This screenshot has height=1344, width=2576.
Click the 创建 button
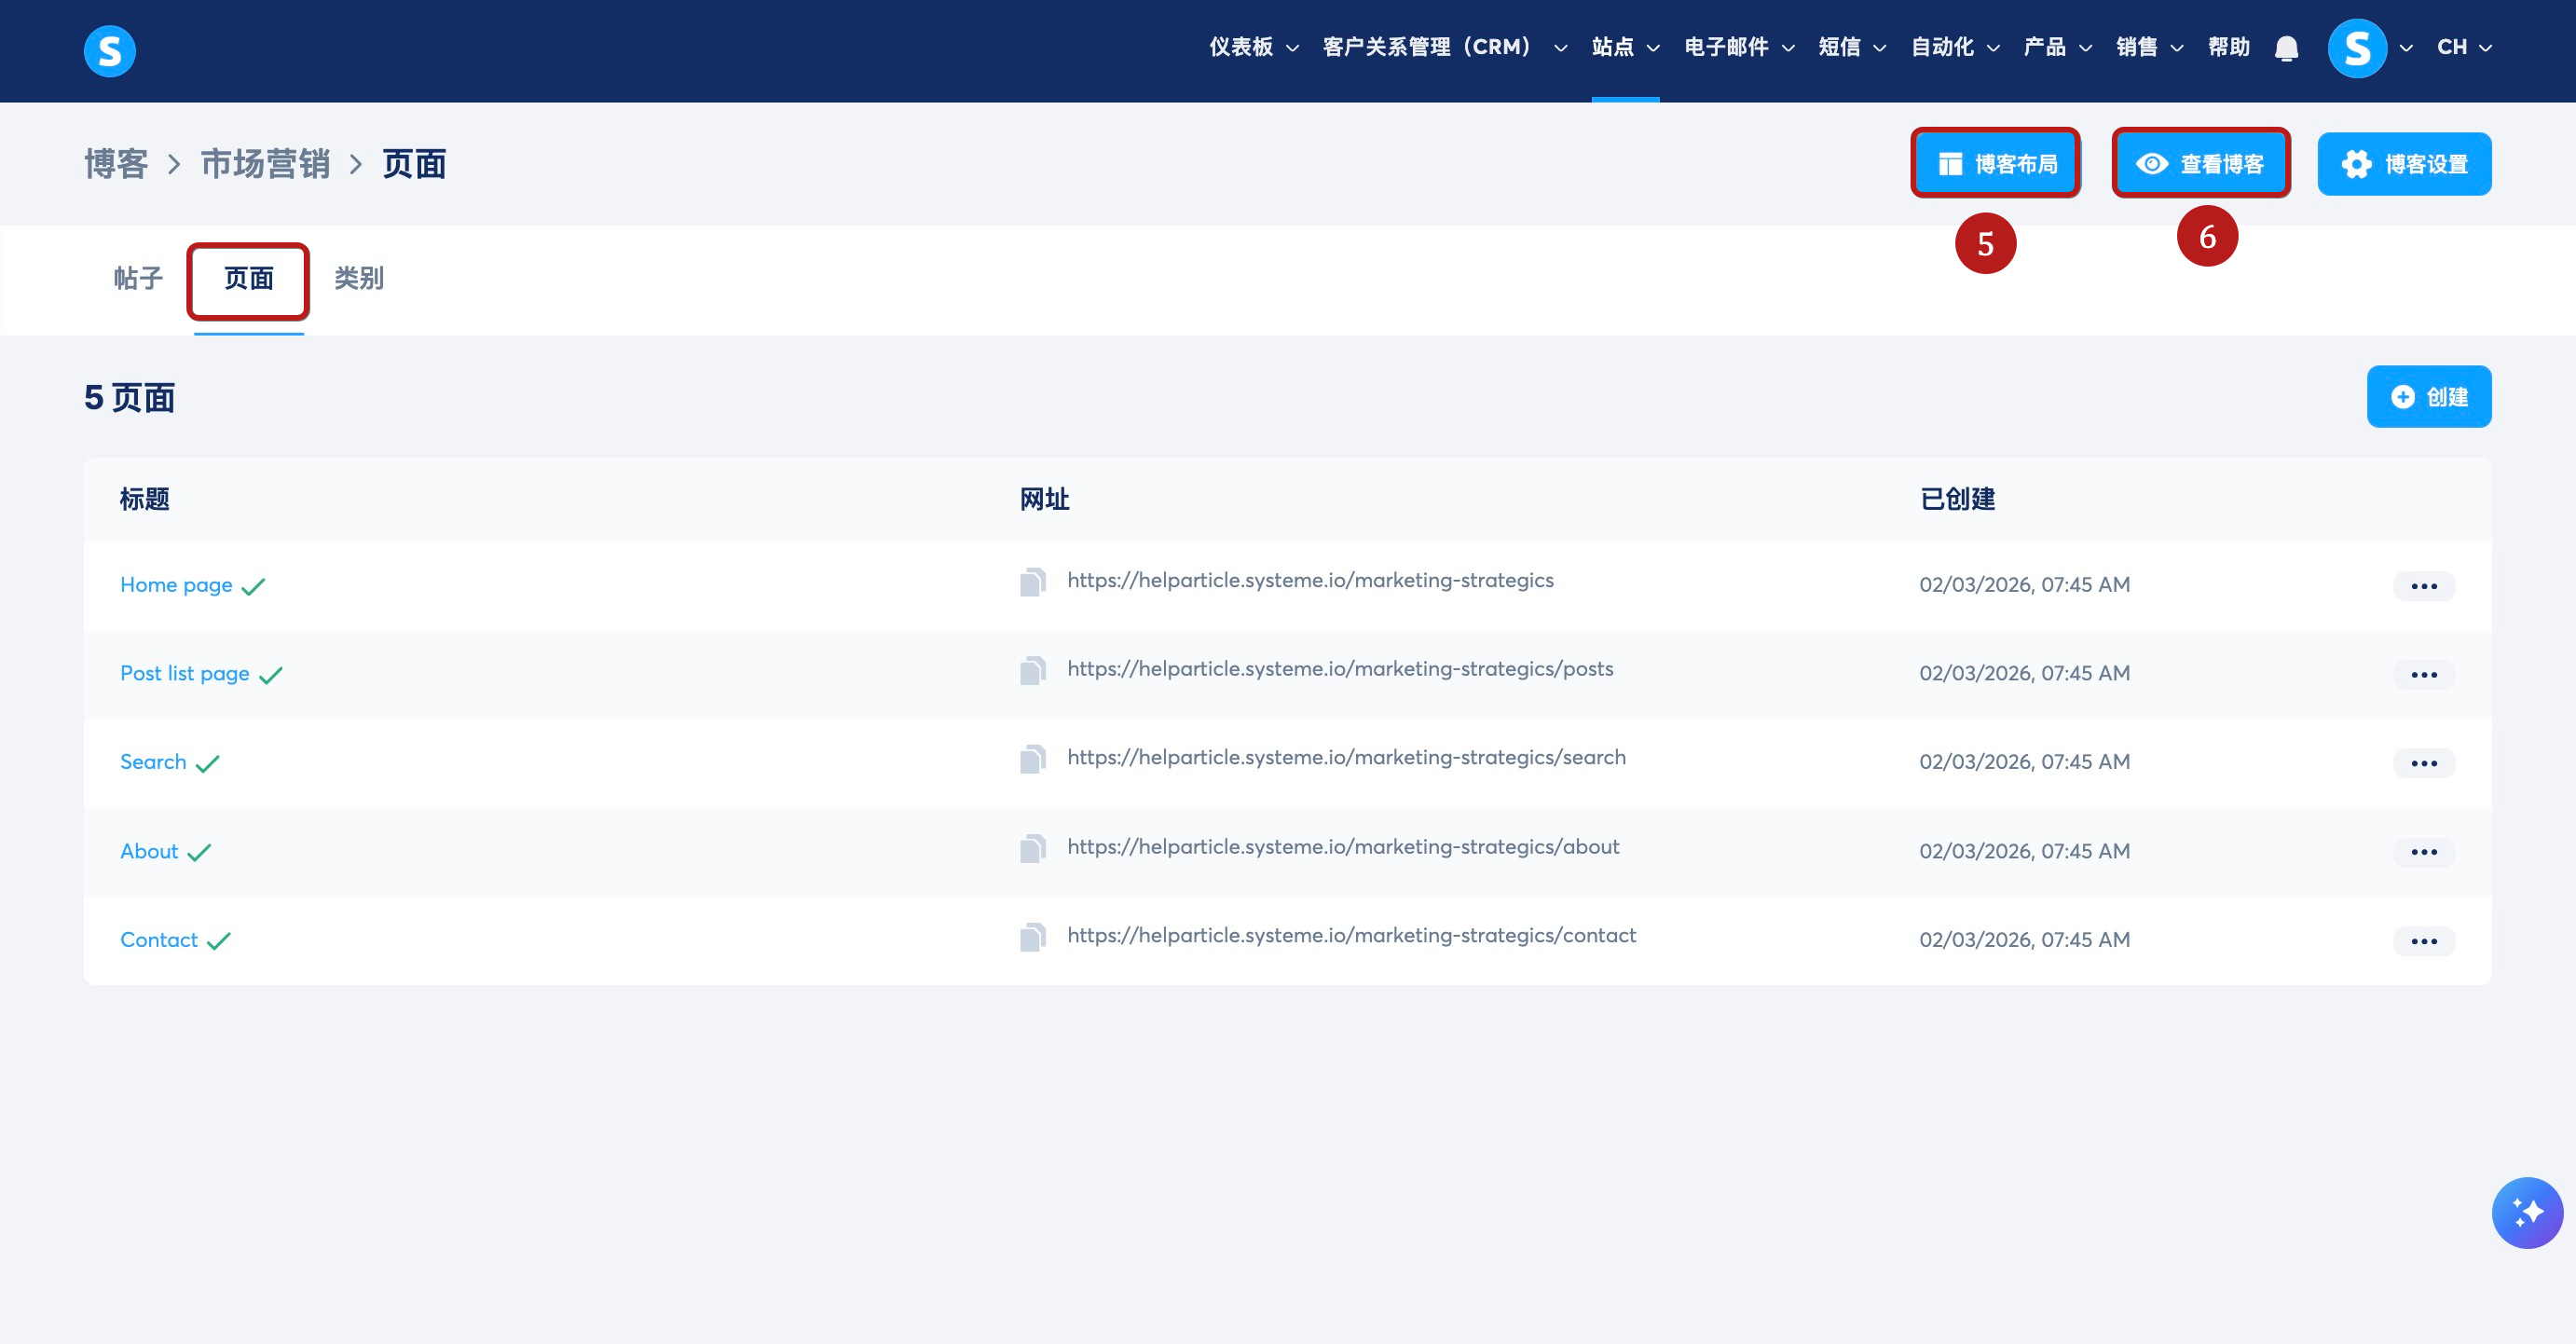click(x=2428, y=397)
